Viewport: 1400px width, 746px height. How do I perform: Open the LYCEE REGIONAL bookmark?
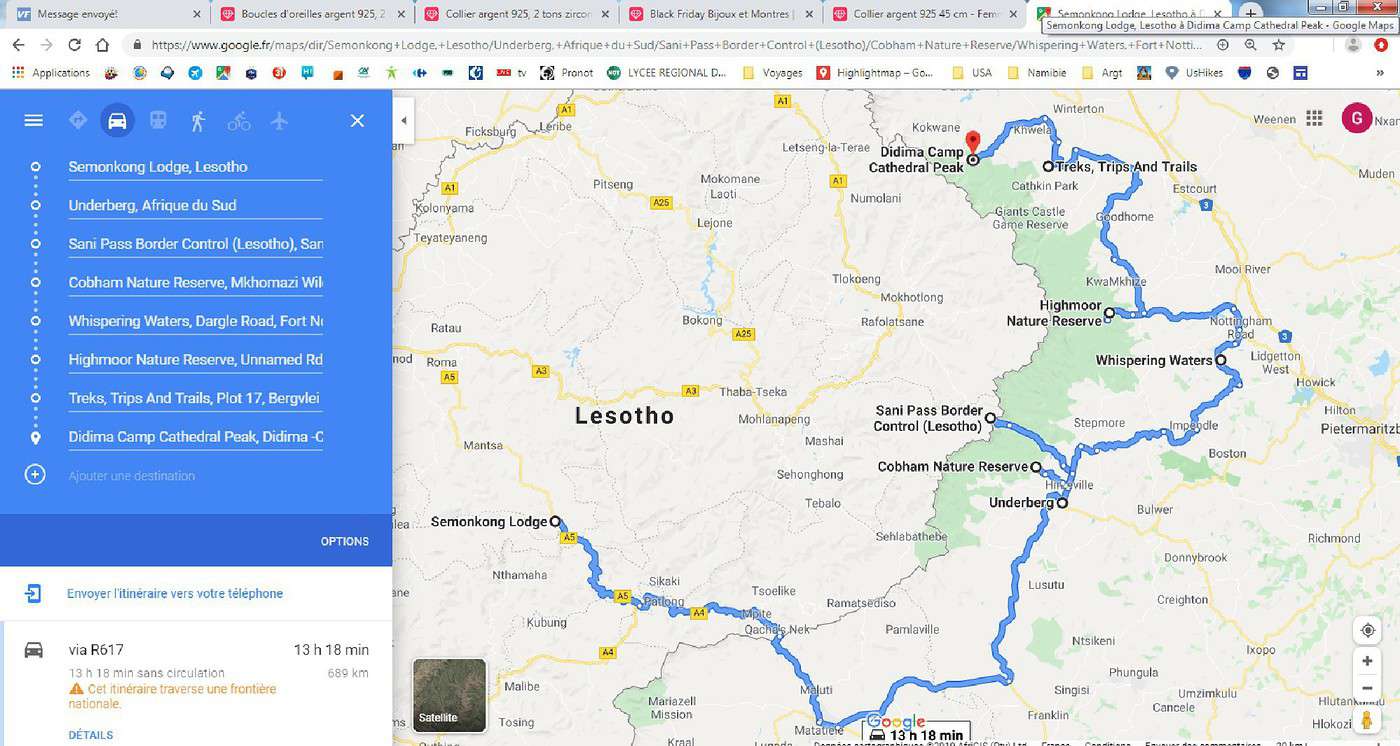[x=666, y=73]
